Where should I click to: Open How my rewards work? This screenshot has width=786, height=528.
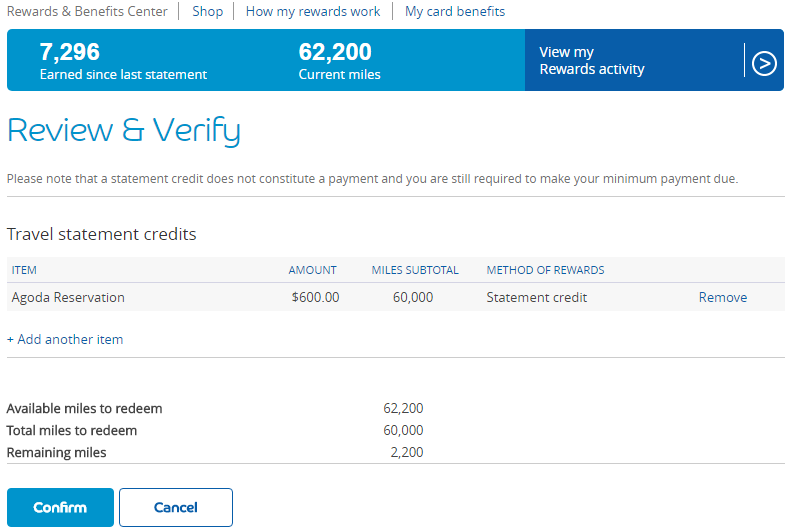(x=313, y=12)
